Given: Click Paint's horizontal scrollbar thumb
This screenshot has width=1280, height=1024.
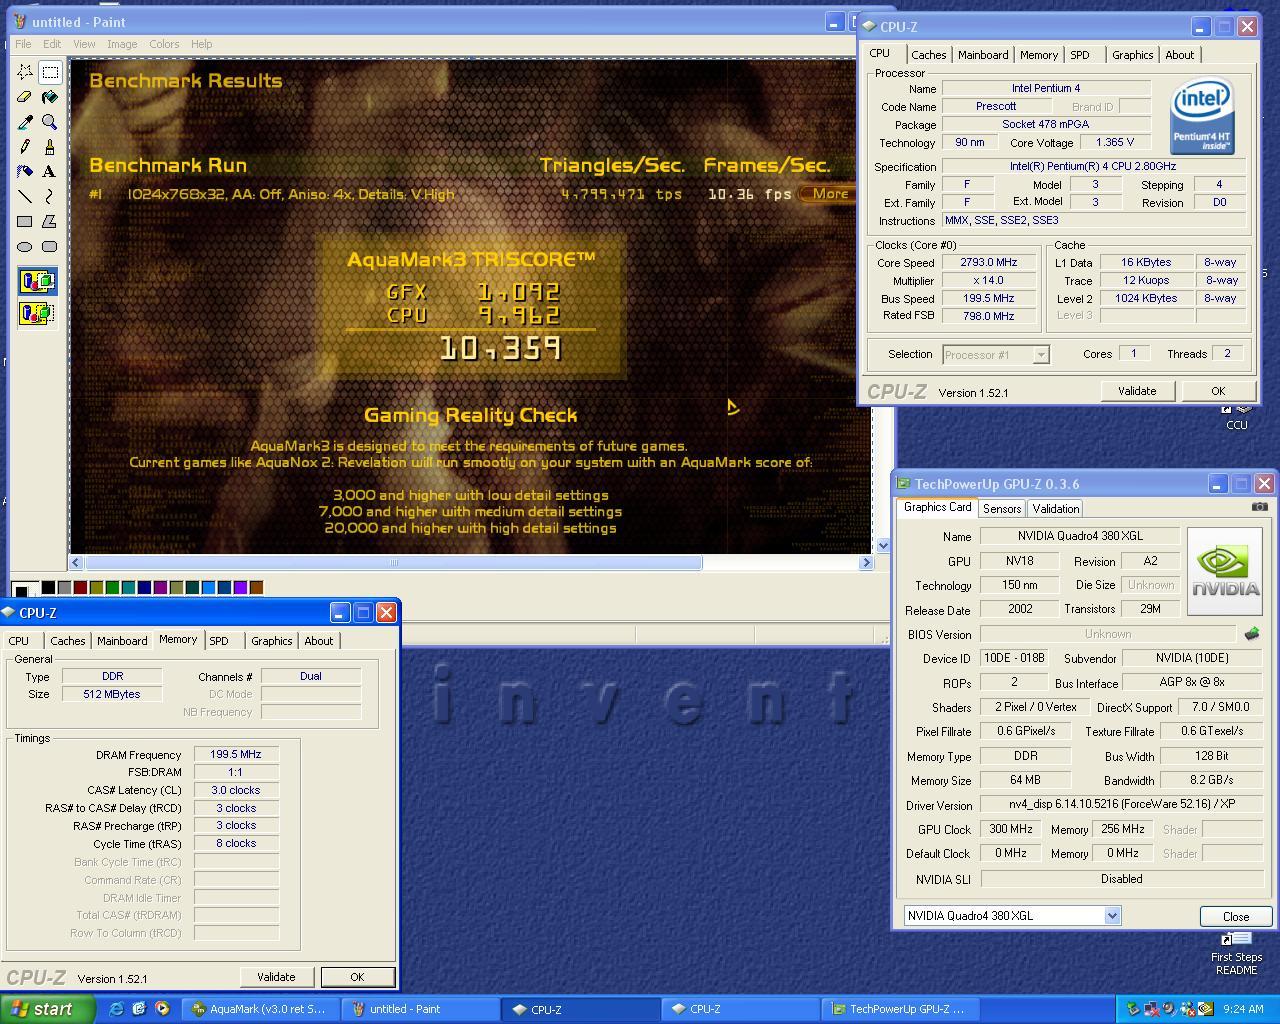Looking at the screenshot, I should pyautogui.click(x=394, y=563).
